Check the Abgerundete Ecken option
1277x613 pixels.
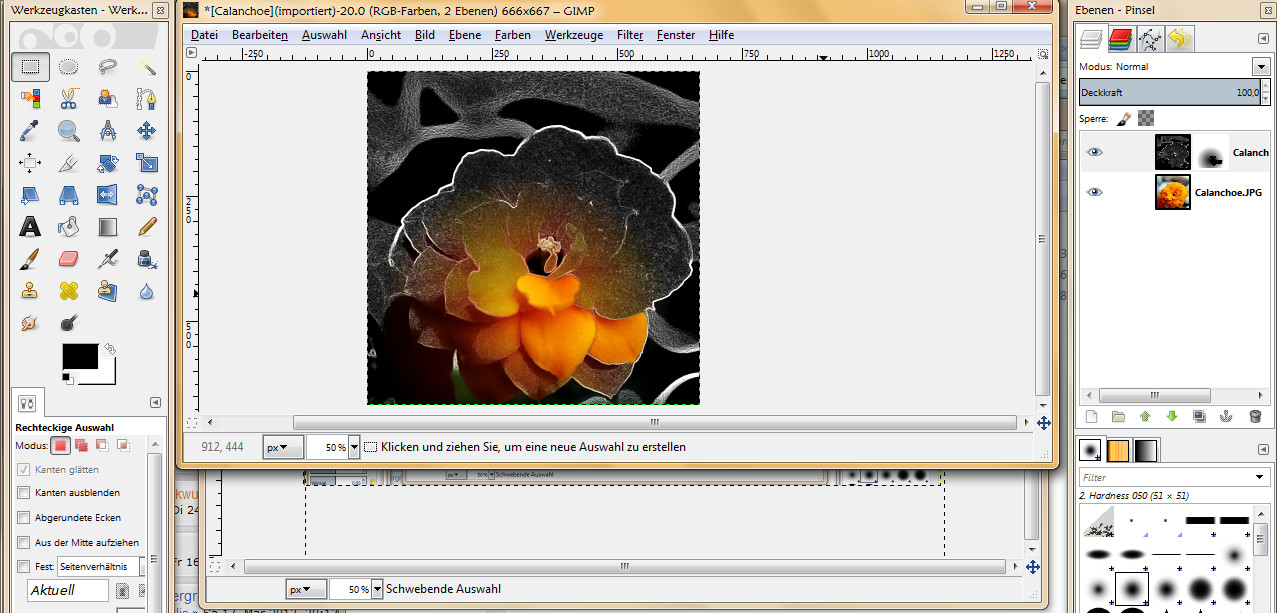[x=24, y=518]
